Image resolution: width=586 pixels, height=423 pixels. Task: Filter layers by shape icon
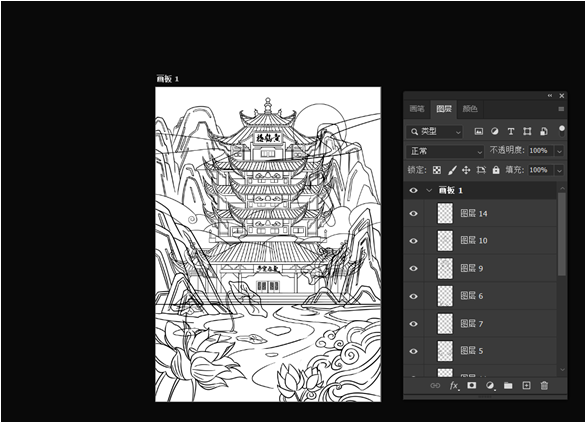coord(527,132)
